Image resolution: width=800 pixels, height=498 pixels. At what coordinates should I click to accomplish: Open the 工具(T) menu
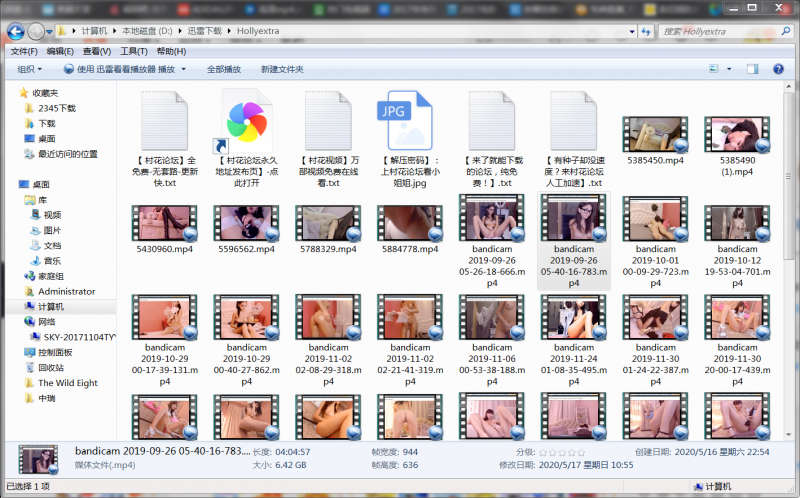pyautogui.click(x=134, y=51)
